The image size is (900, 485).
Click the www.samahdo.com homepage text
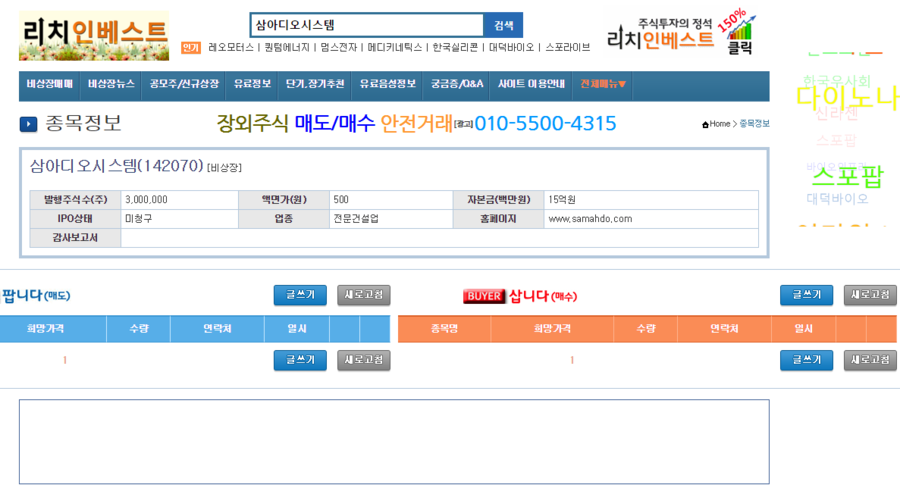(x=590, y=219)
